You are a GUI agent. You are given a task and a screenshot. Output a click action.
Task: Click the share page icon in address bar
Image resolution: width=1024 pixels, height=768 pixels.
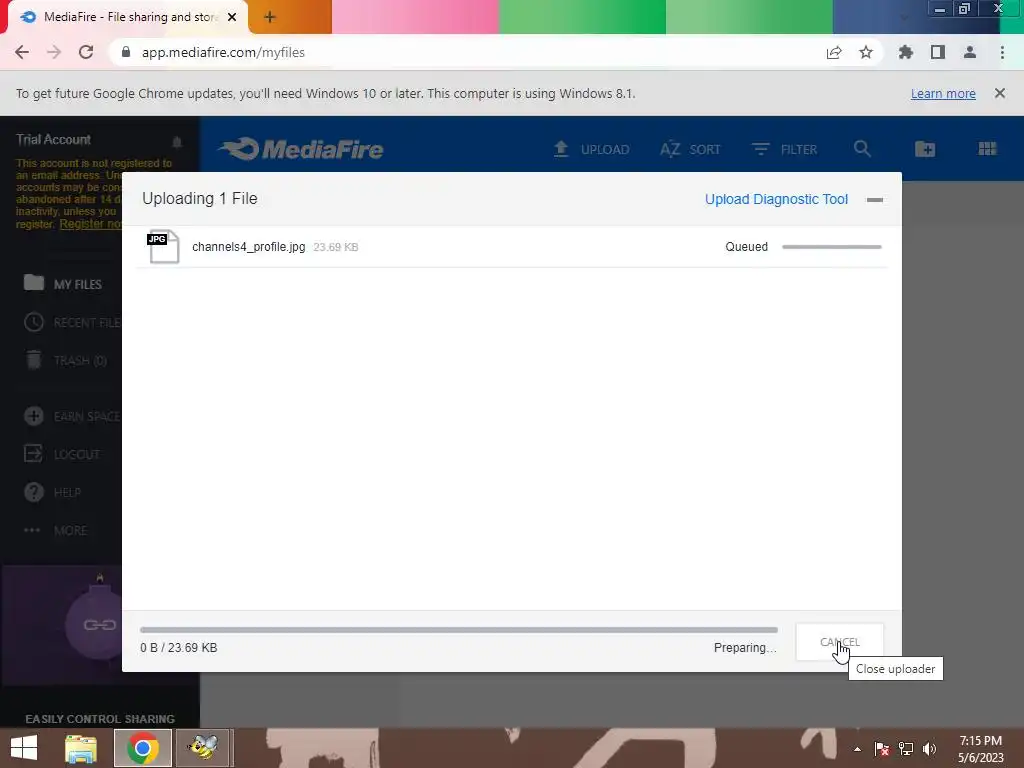[x=834, y=52]
